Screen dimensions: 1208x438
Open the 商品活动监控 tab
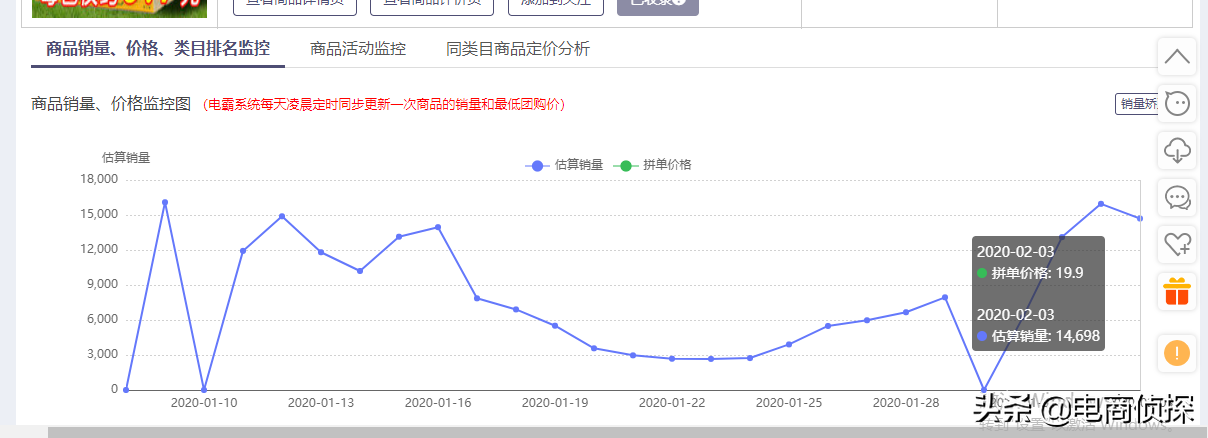(358, 48)
